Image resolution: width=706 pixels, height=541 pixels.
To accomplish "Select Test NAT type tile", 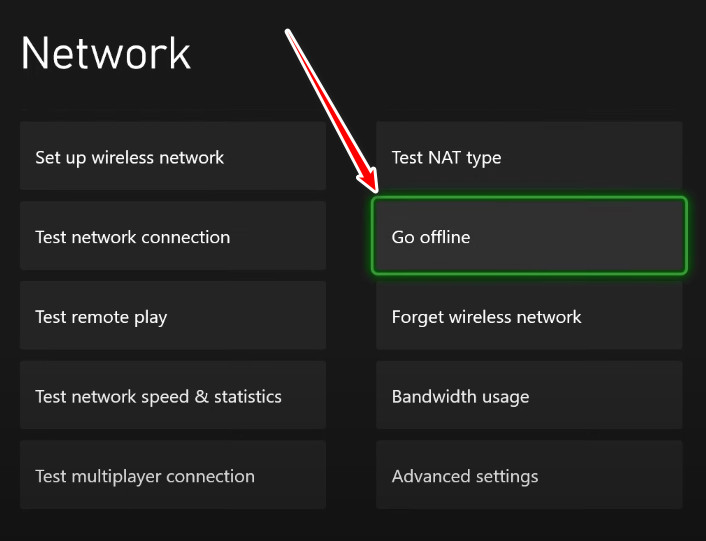I will pos(529,156).
